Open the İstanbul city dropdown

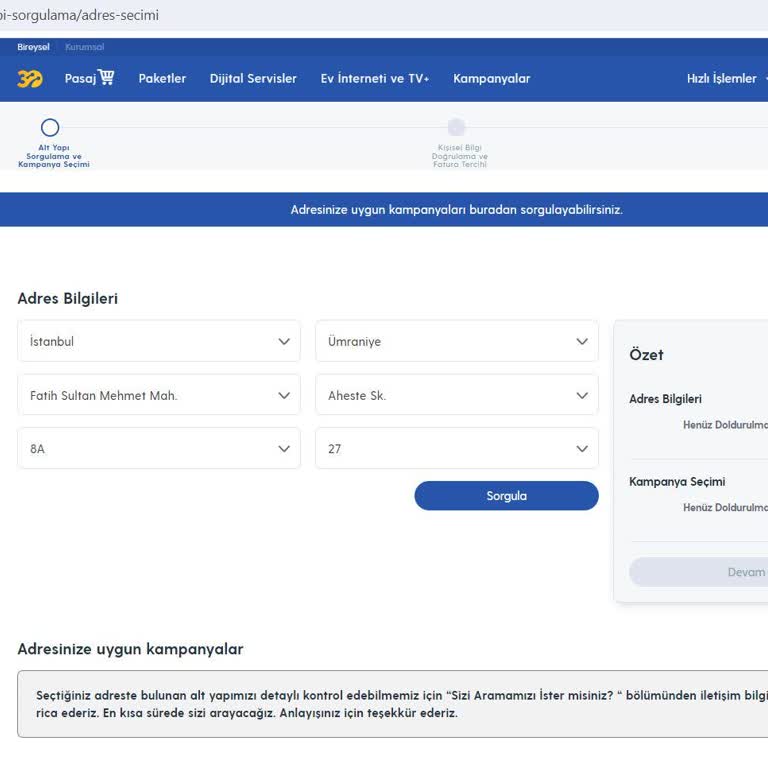pos(159,341)
